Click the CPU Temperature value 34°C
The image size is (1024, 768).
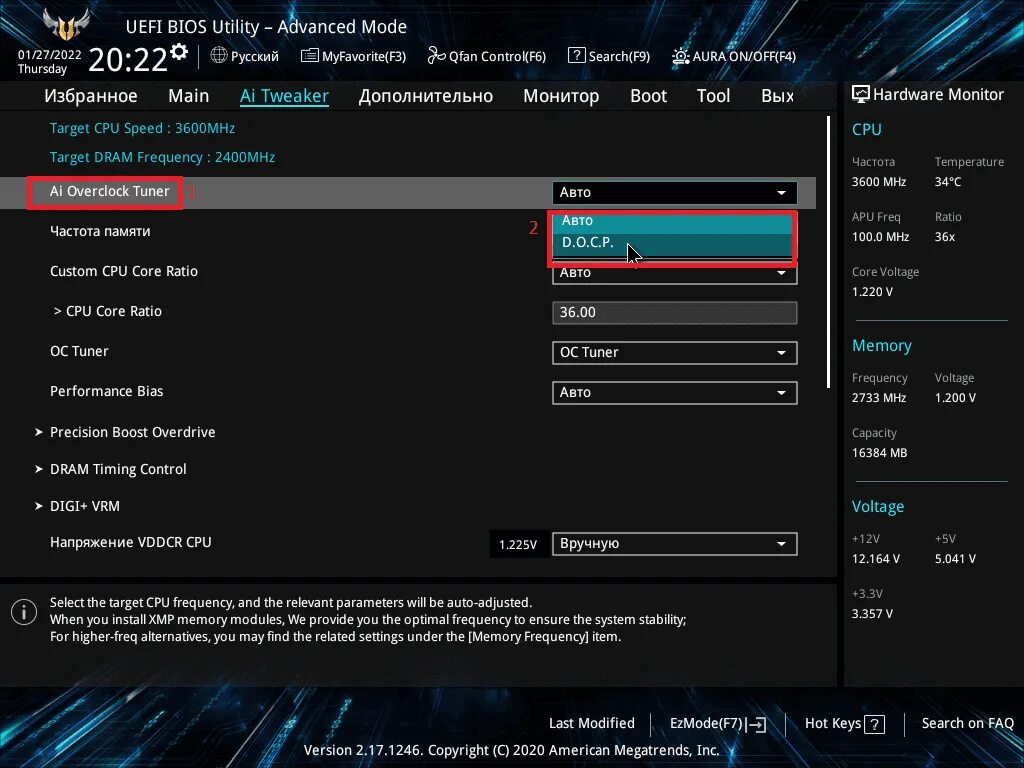948,182
